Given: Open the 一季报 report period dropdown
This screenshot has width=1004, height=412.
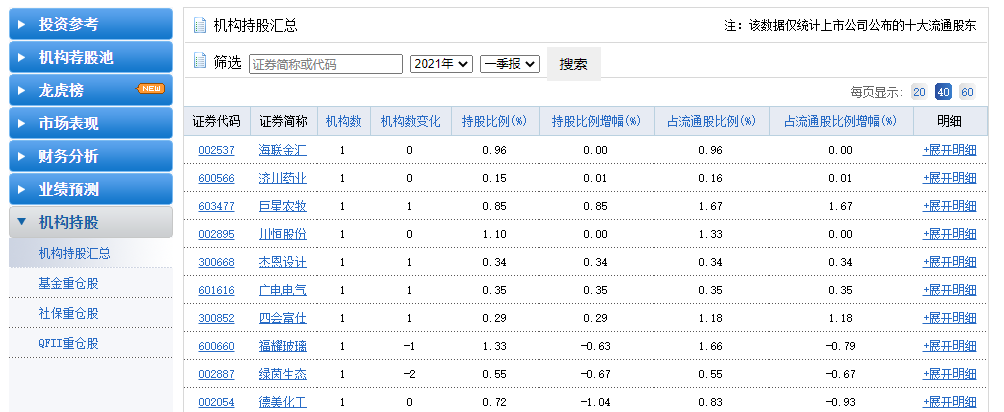Looking at the screenshot, I should 510,64.
